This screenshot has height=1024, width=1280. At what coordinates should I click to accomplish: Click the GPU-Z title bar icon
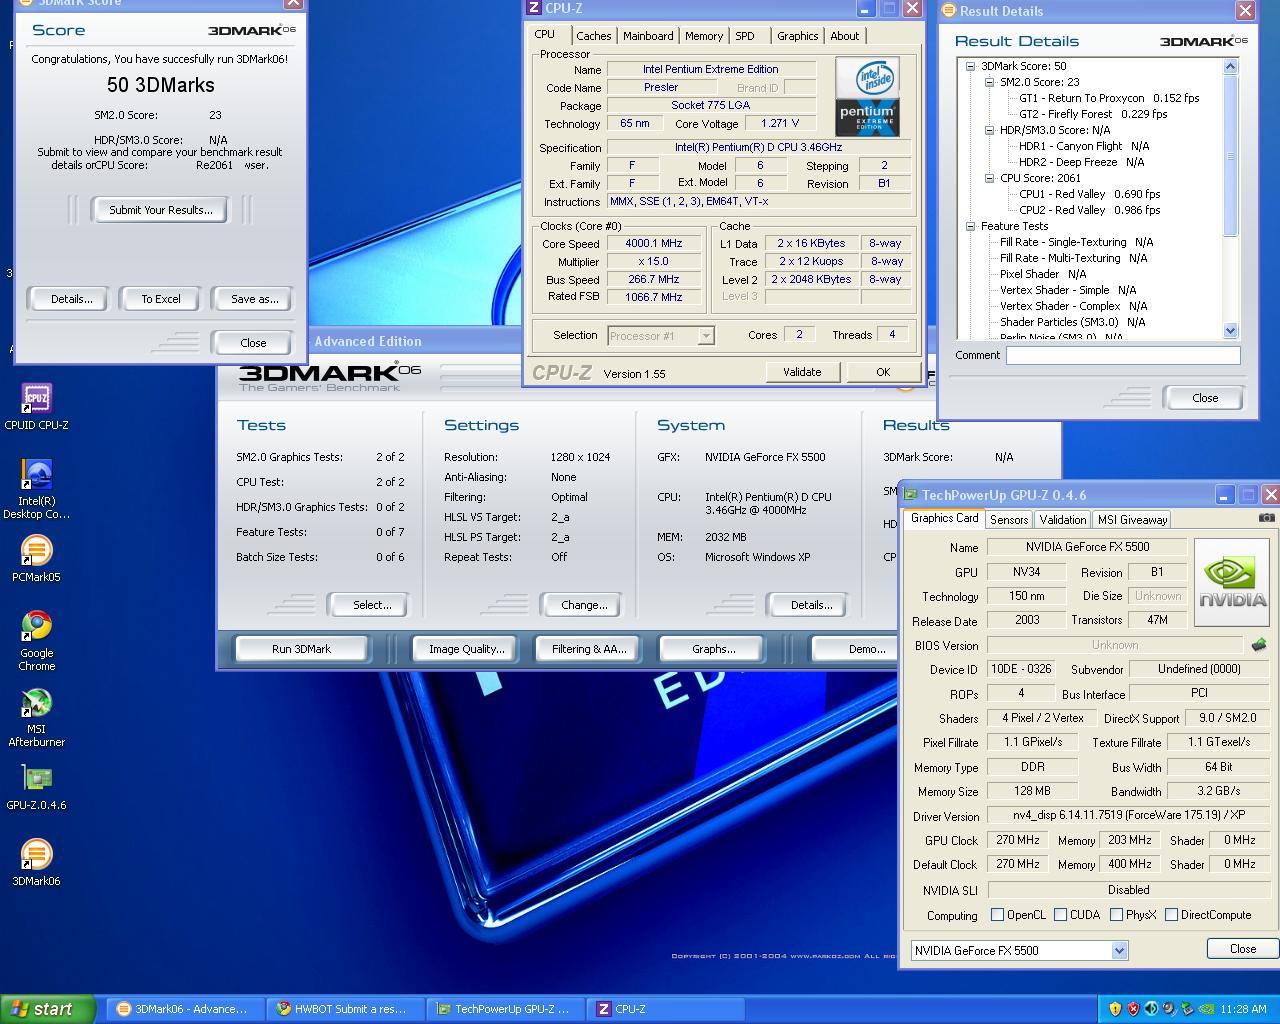point(911,495)
